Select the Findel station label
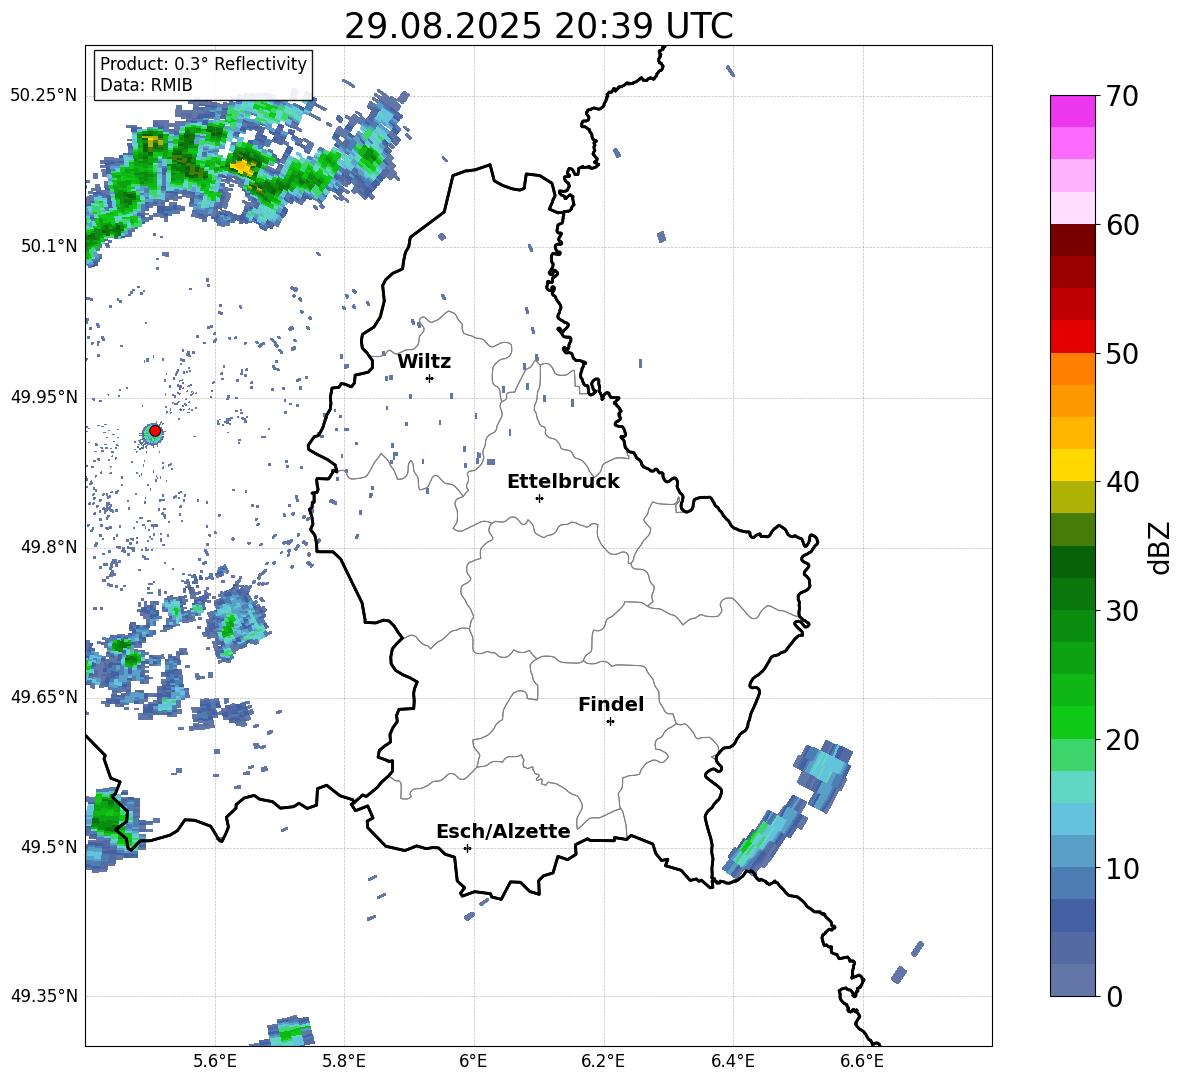 pos(611,704)
